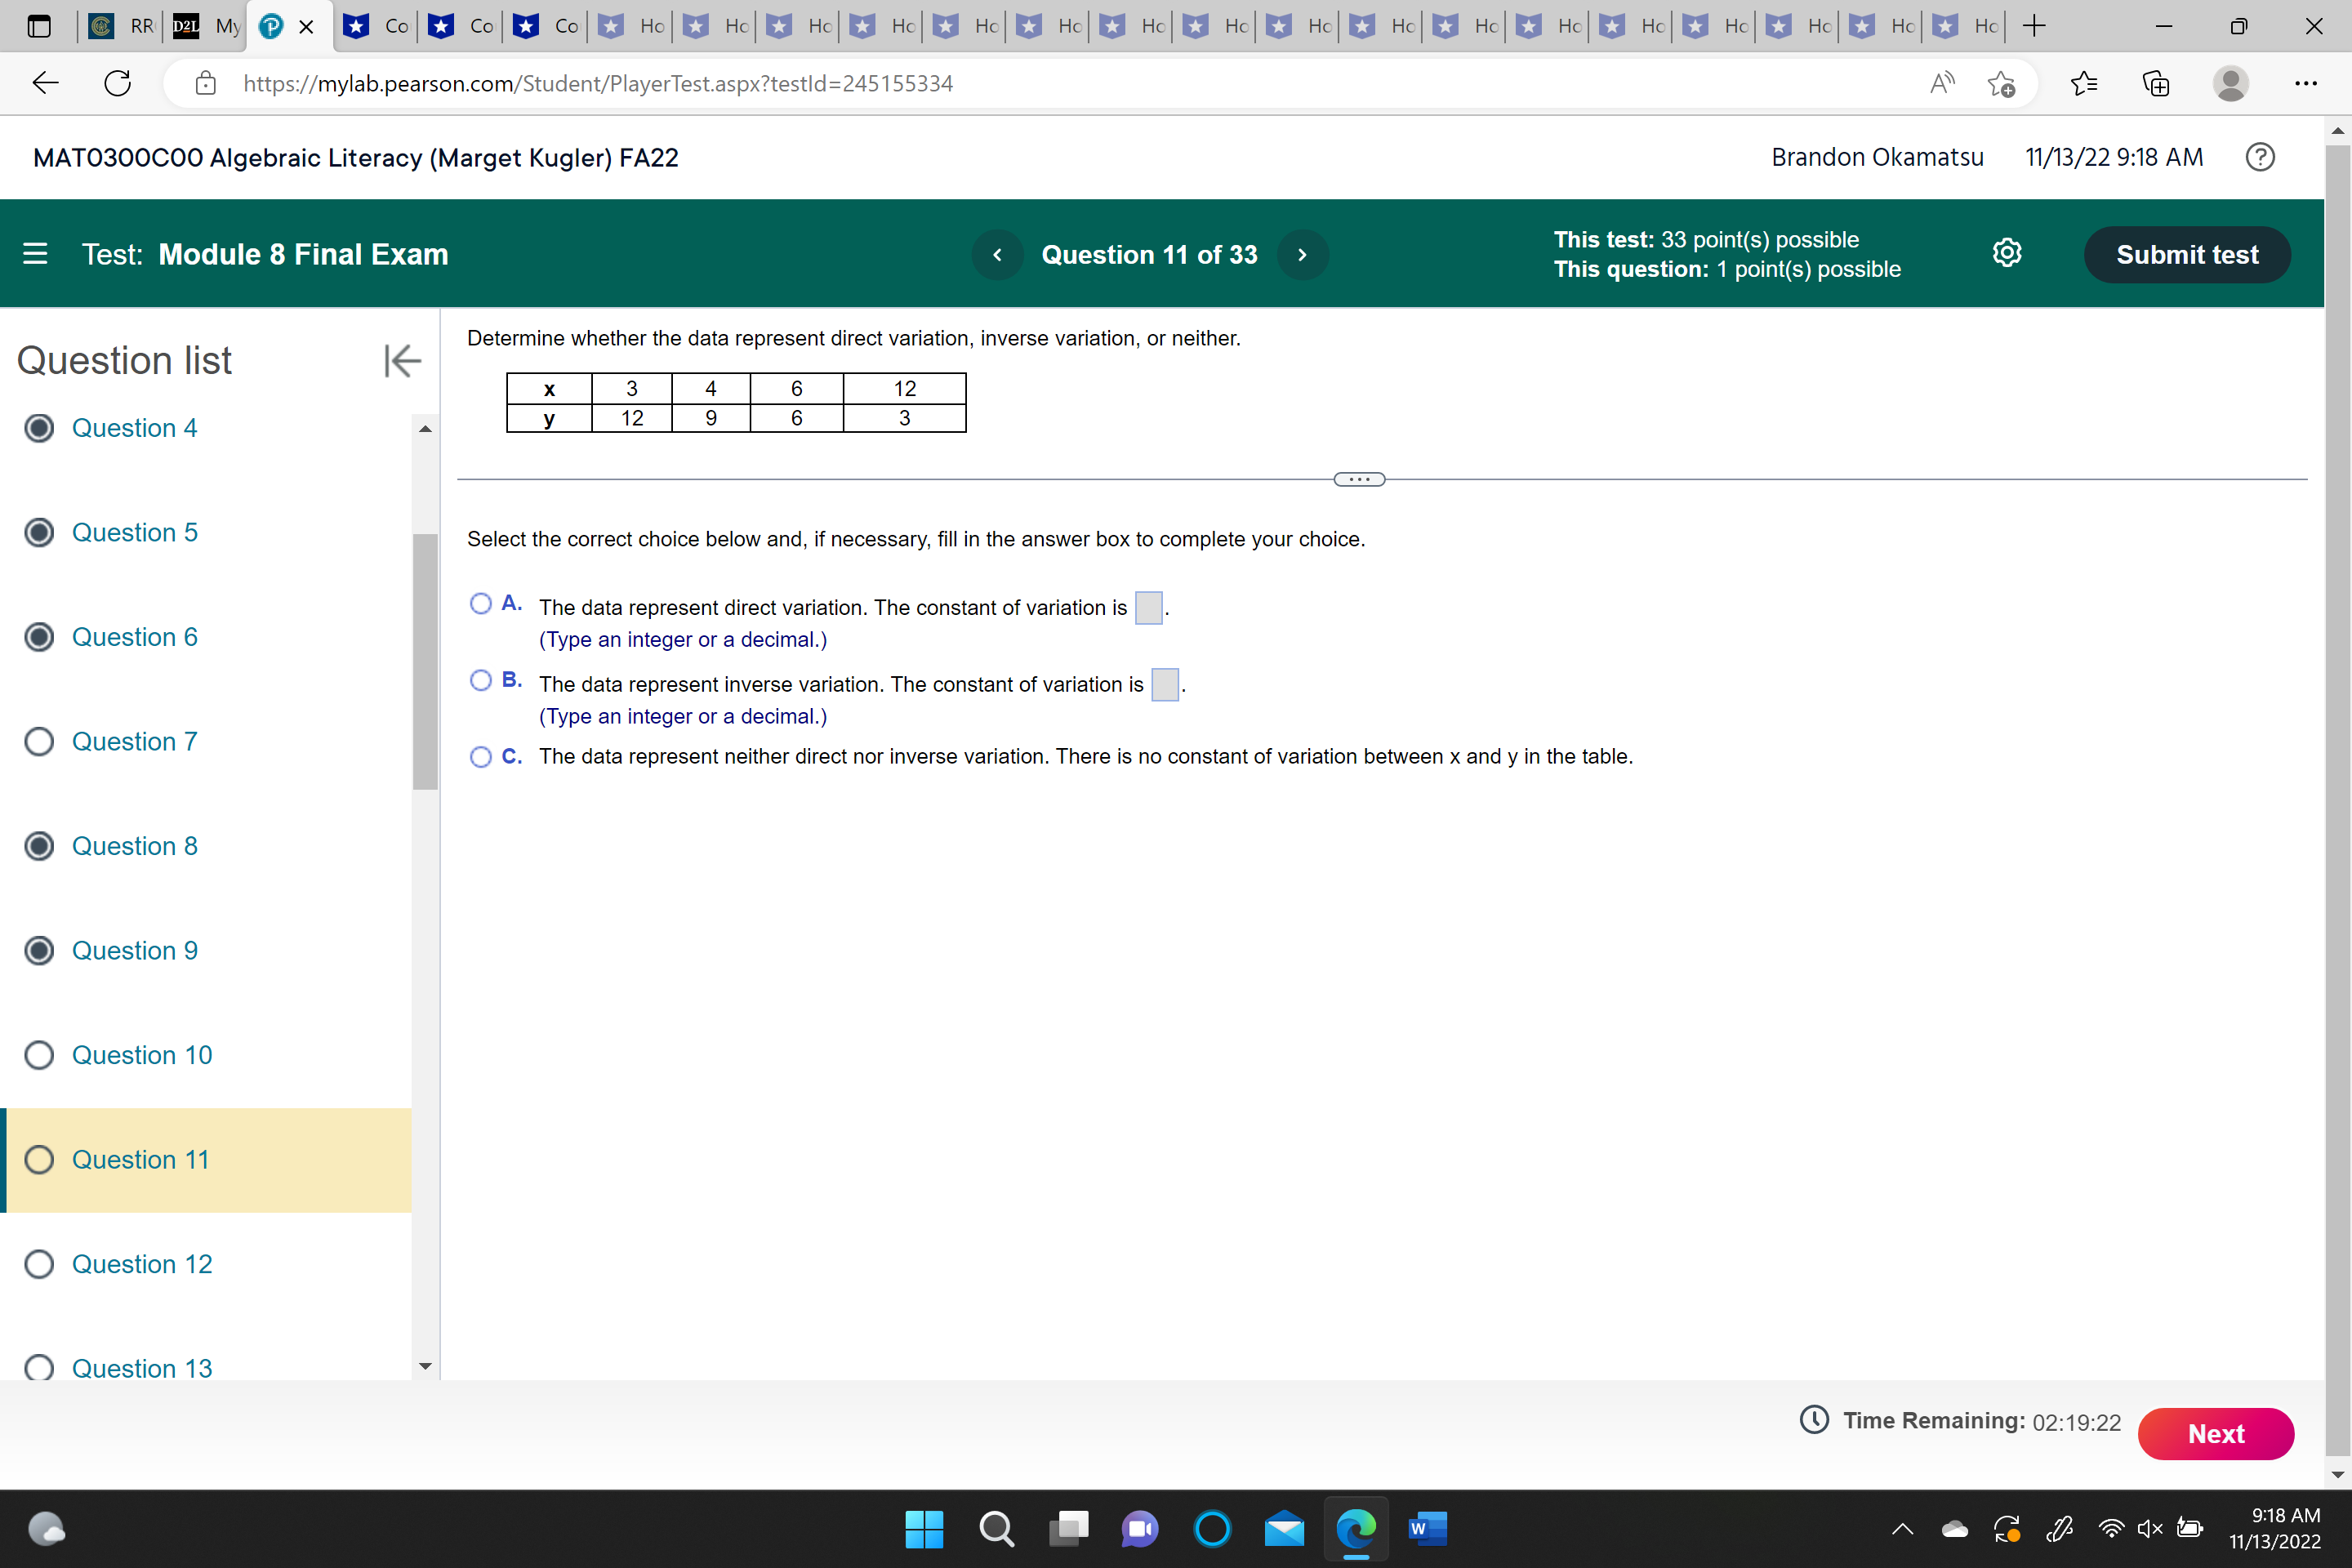Viewport: 2352px width, 1568px height.
Task: Select answer choice A direct variation
Action: point(481,604)
